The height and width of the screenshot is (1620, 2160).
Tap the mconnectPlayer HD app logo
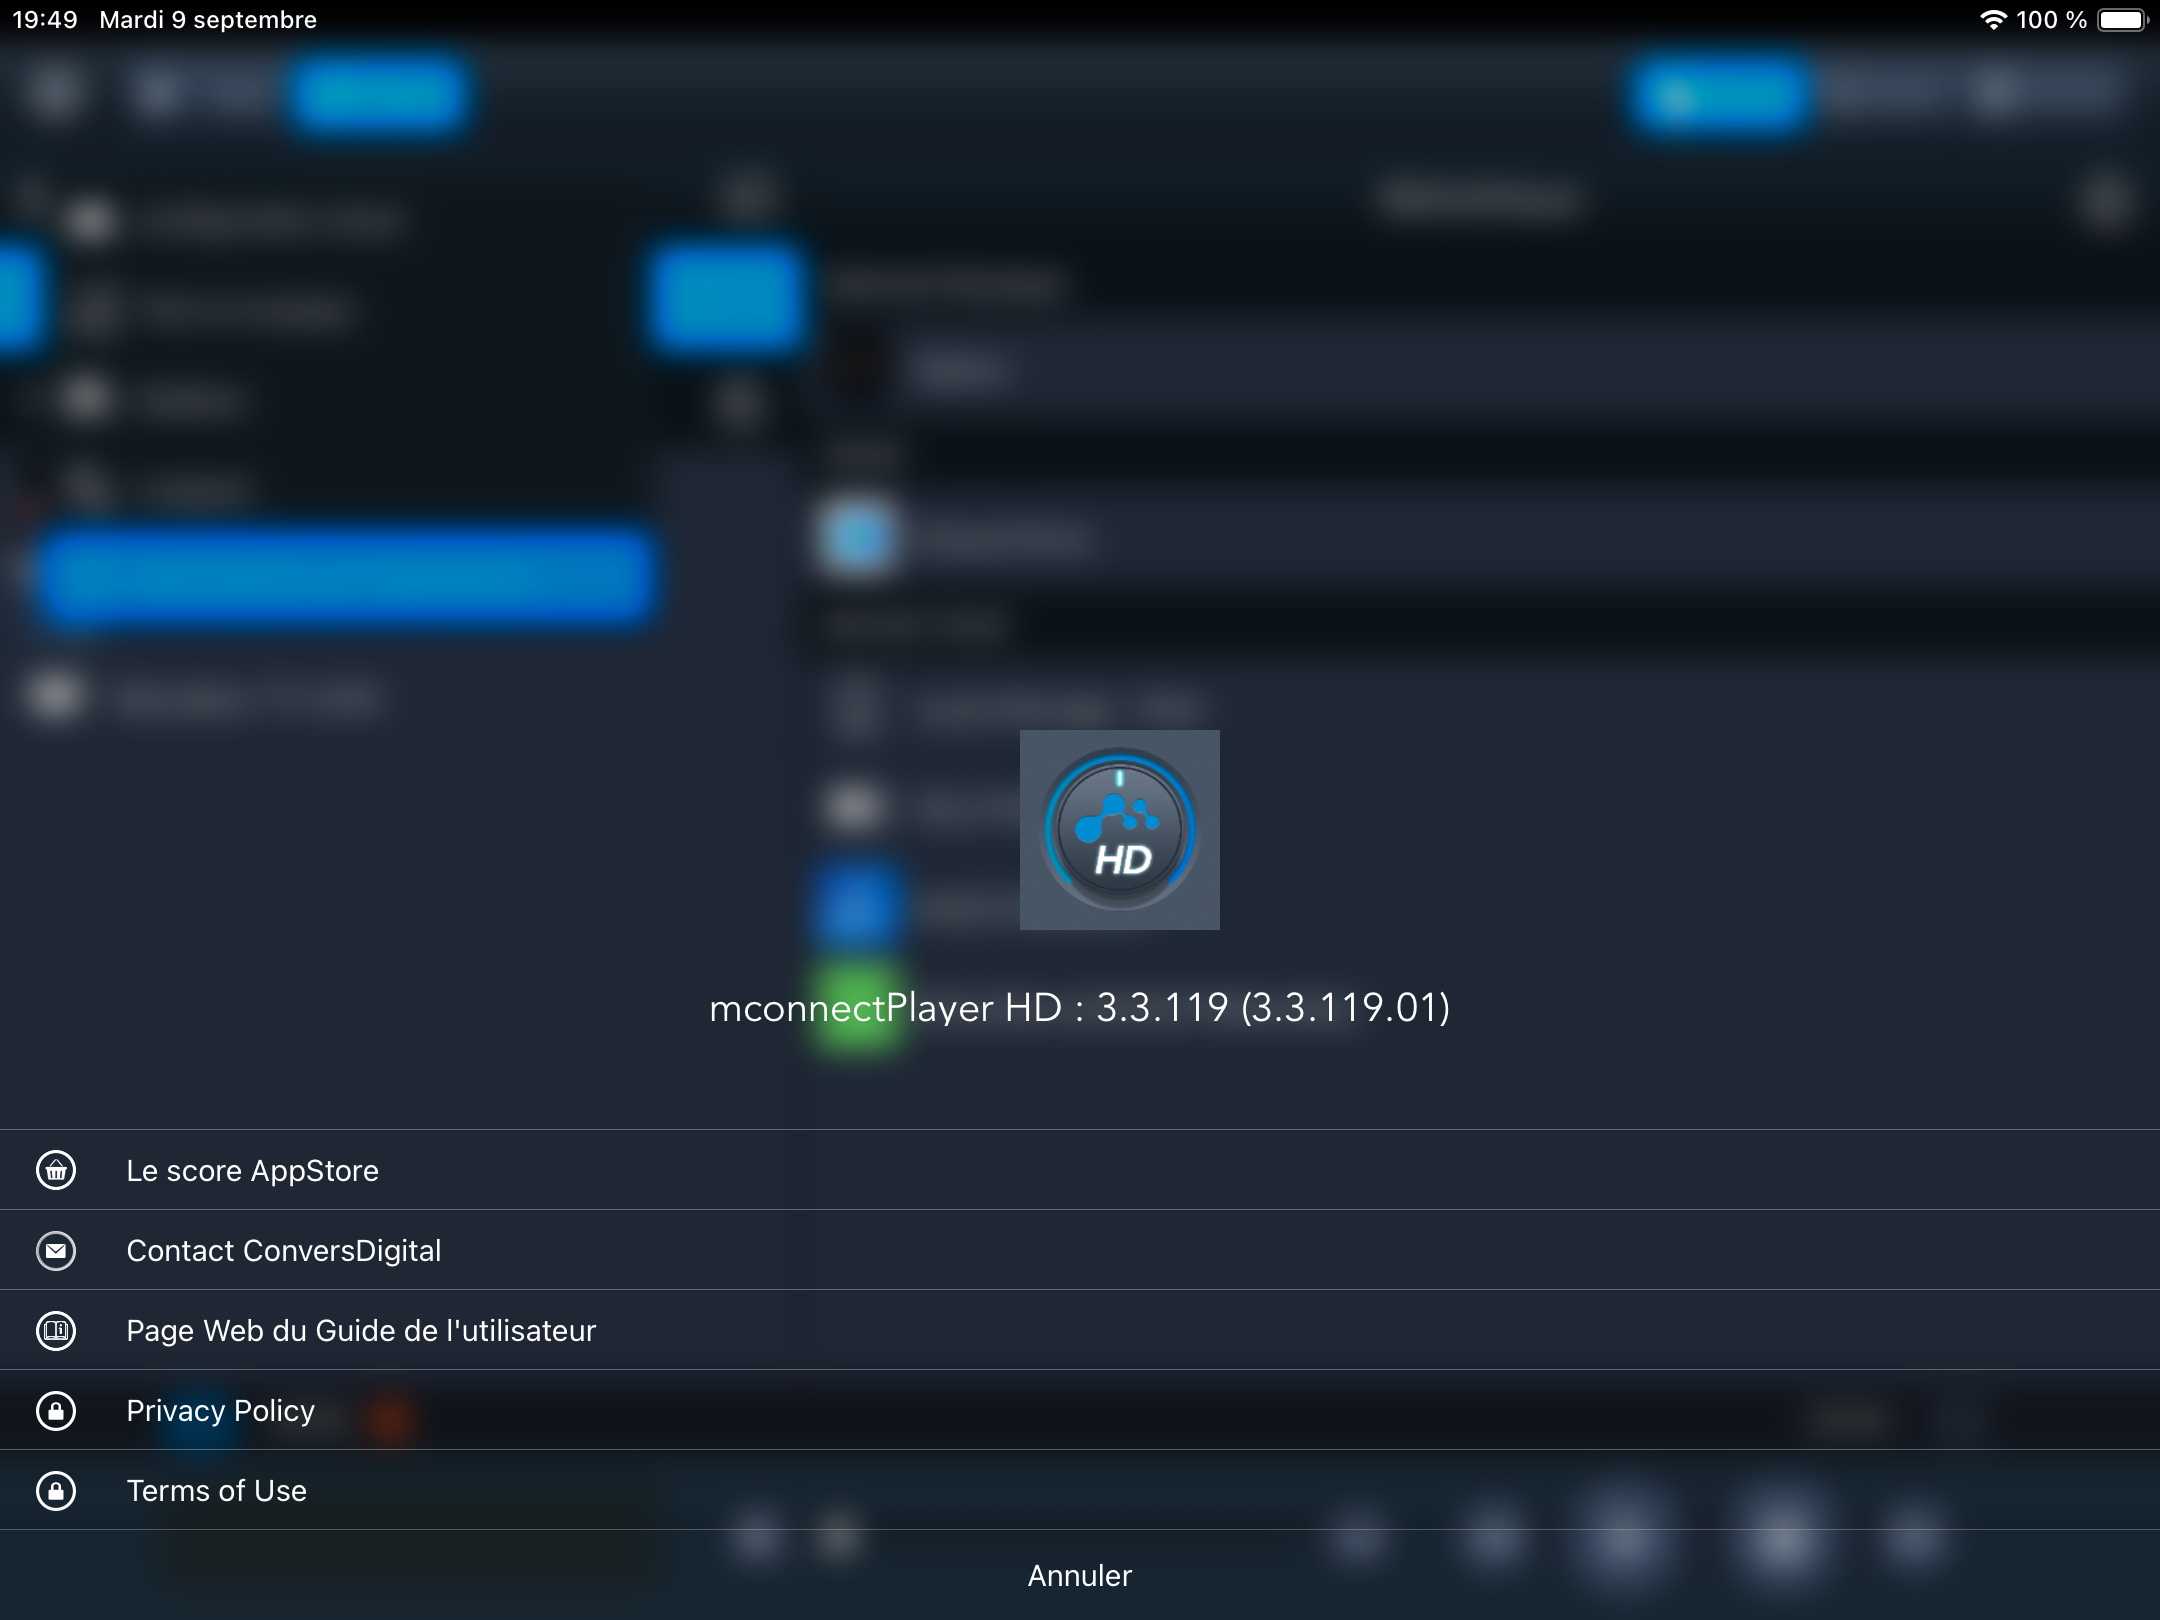click(x=1119, y=829)
